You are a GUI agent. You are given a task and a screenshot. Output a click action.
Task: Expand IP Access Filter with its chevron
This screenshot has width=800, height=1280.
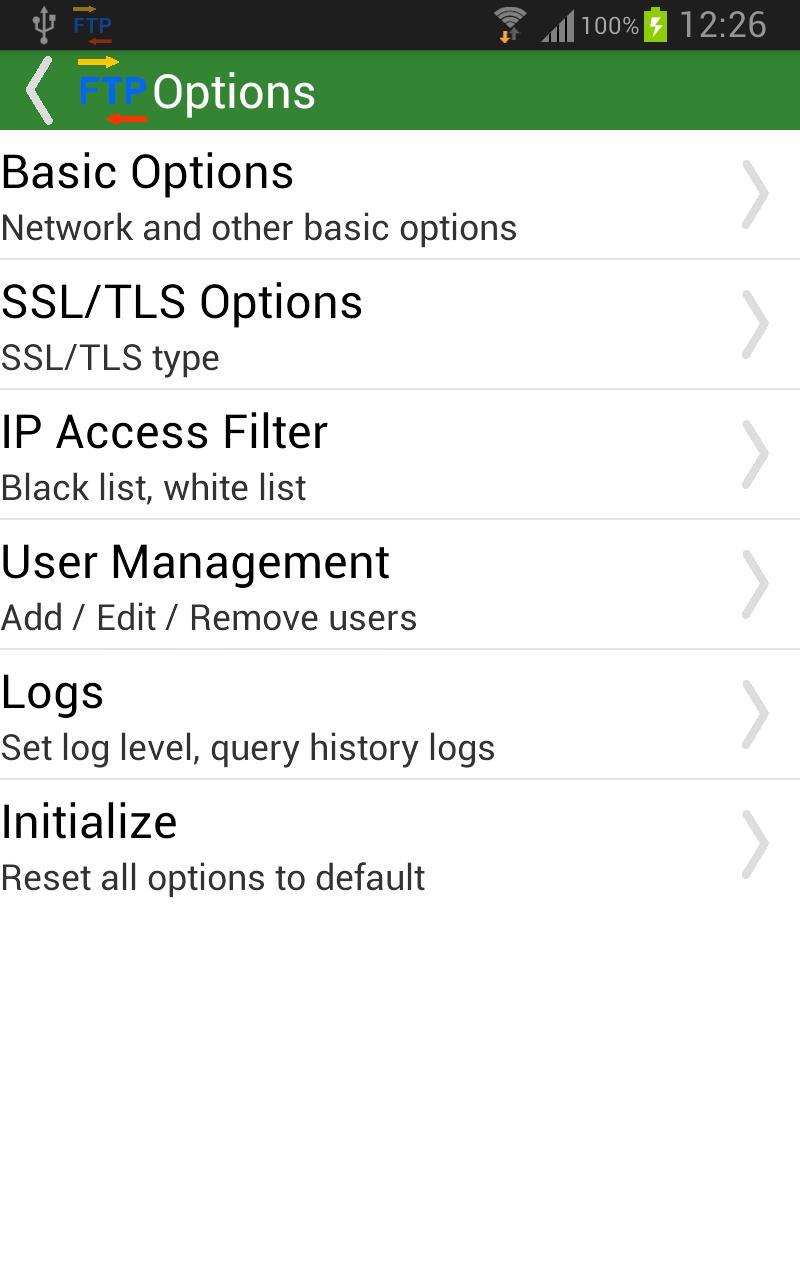pyautogui.click(x=757, y=453)
